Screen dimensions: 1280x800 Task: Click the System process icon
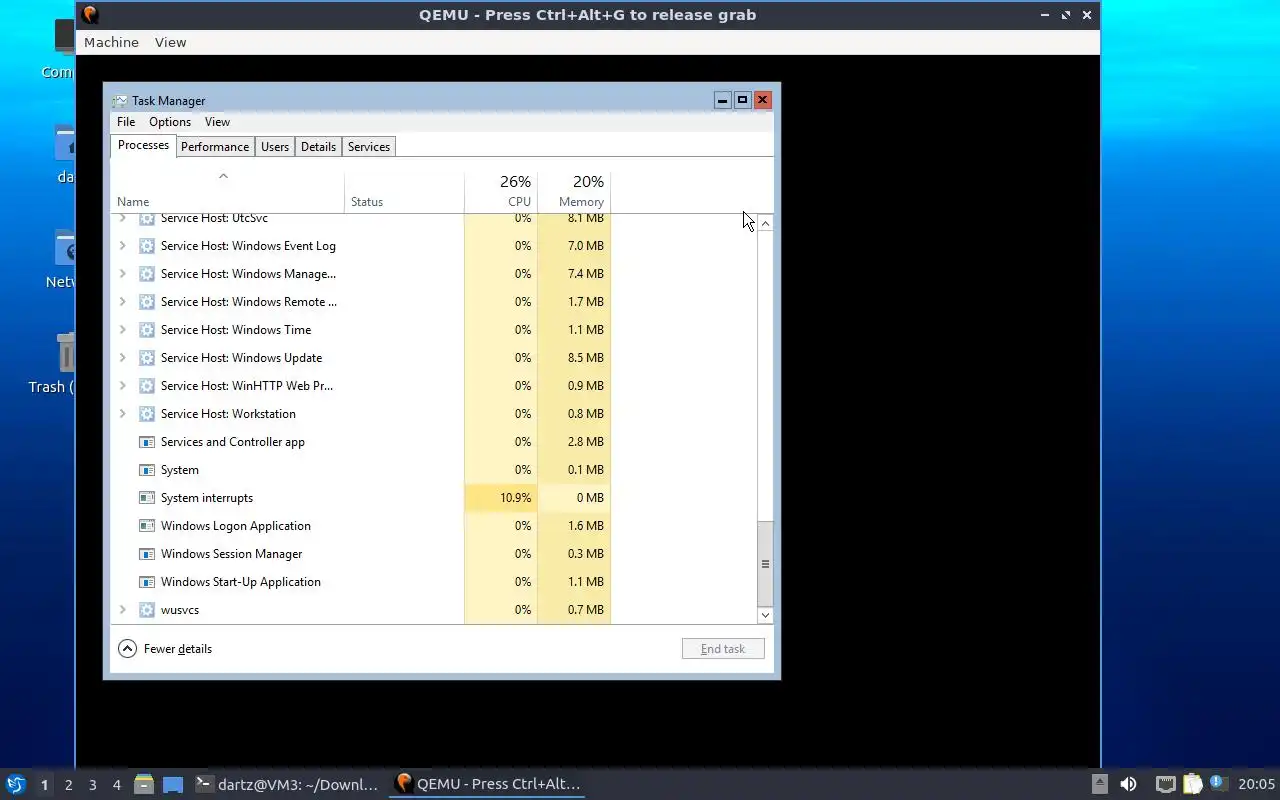pyautogui.click(x=147, y=470)
